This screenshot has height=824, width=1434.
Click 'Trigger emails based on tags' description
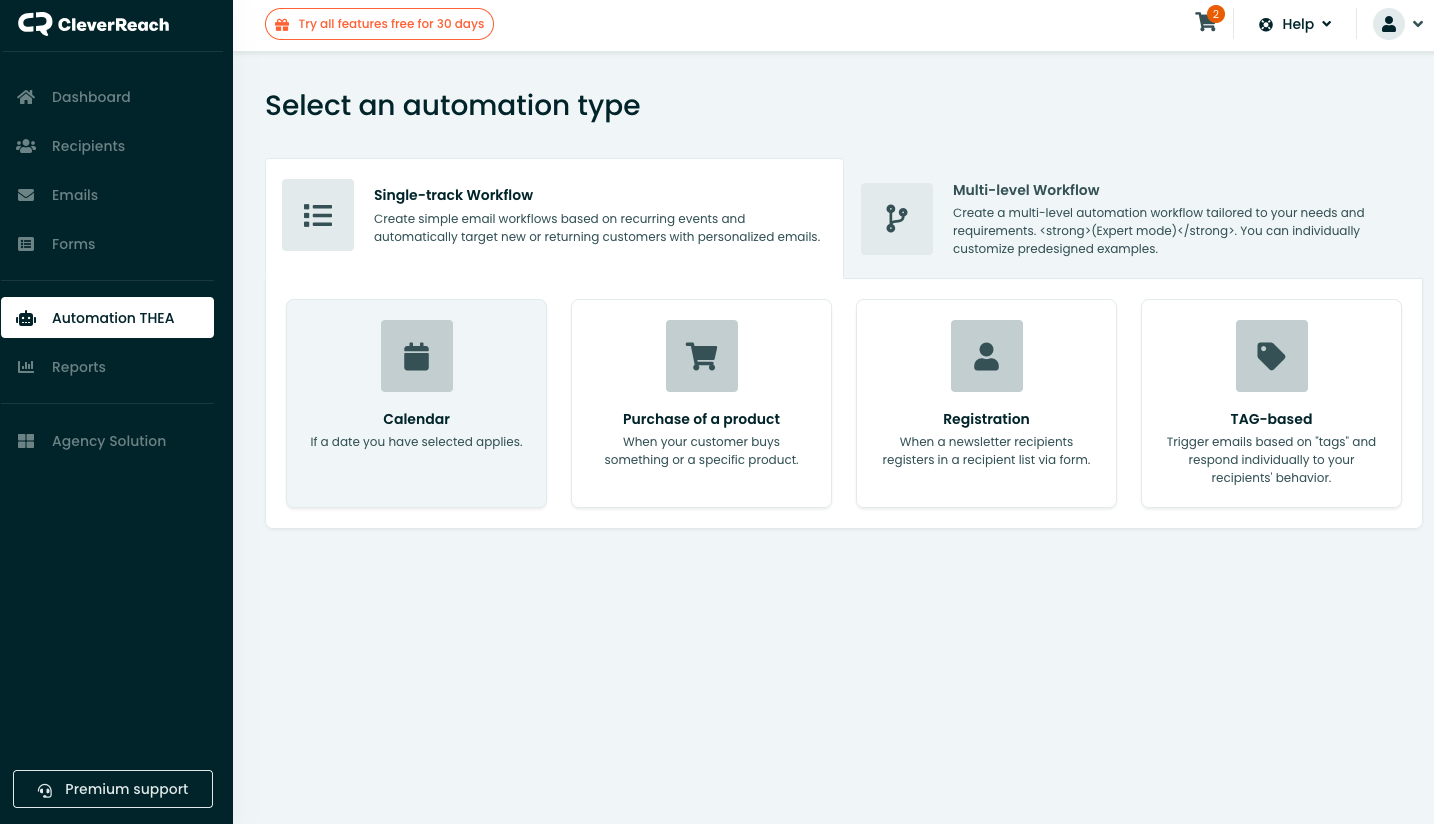point(1272,460)
